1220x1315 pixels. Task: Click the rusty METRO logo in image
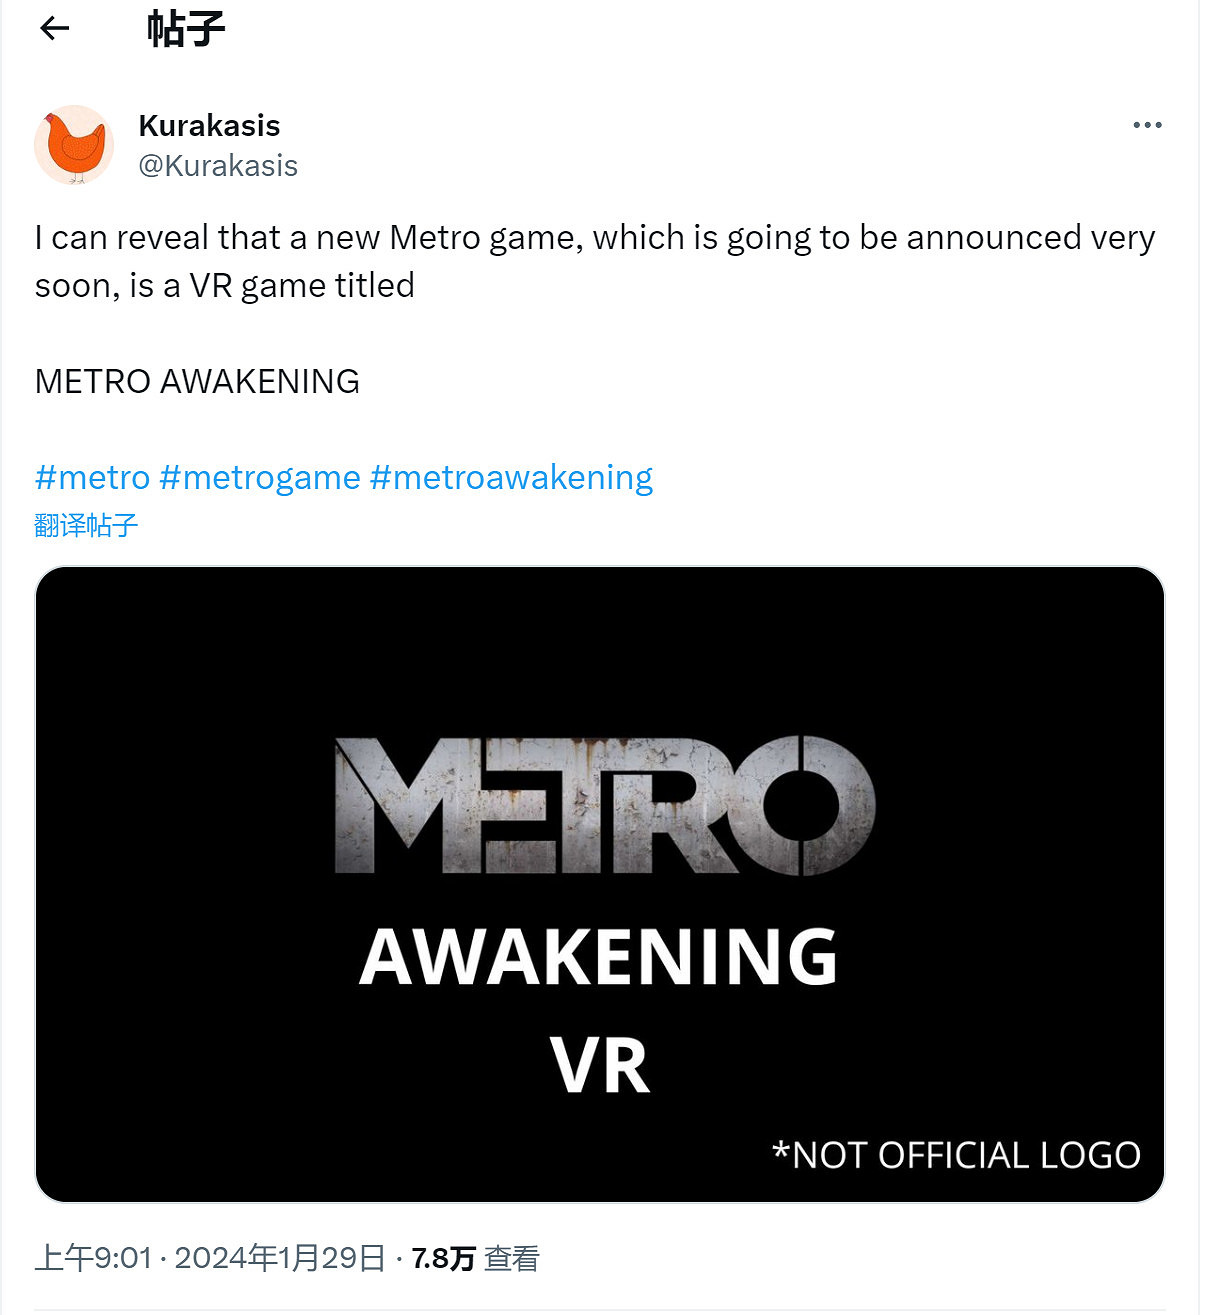[604, 806]
